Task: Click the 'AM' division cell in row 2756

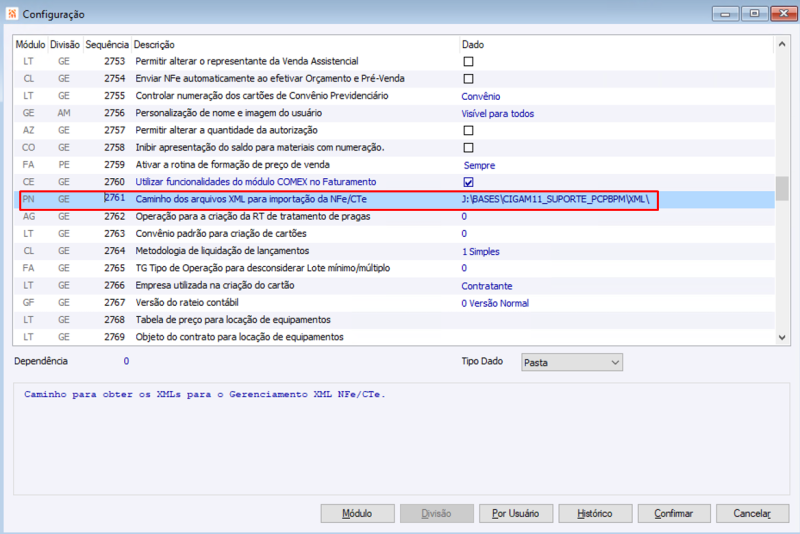Action: 64,113
